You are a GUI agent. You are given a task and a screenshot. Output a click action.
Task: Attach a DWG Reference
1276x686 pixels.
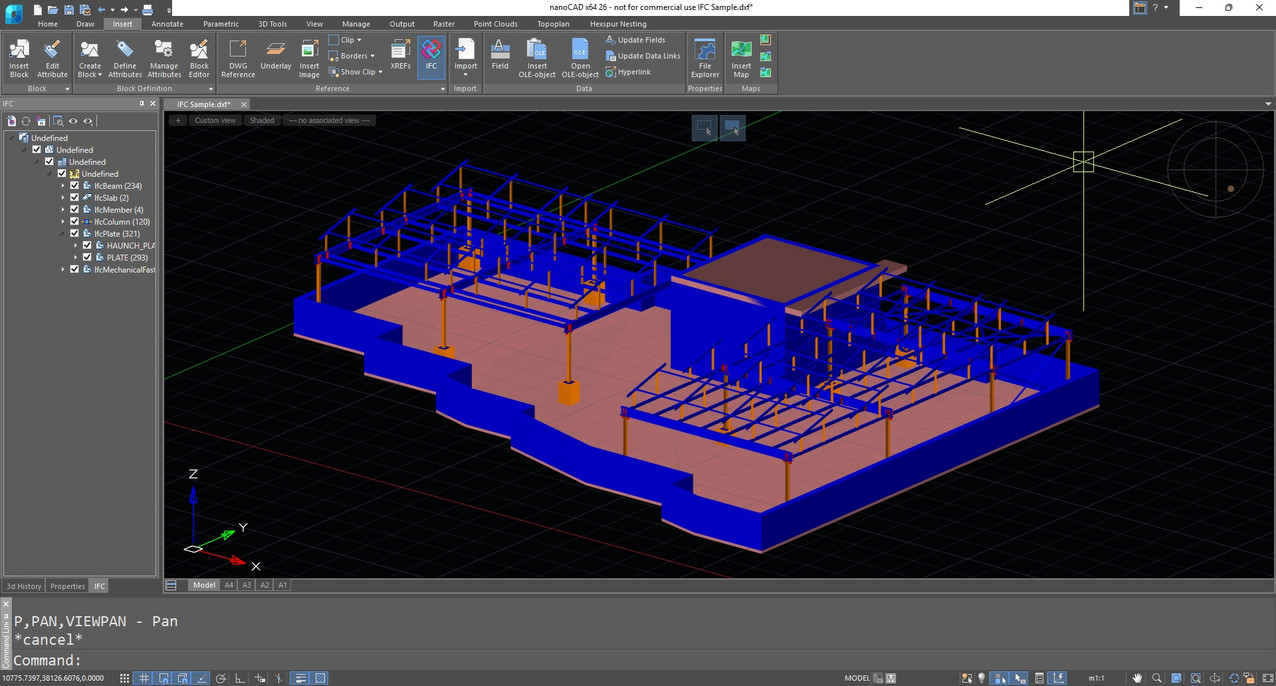(x=238, y=58)
